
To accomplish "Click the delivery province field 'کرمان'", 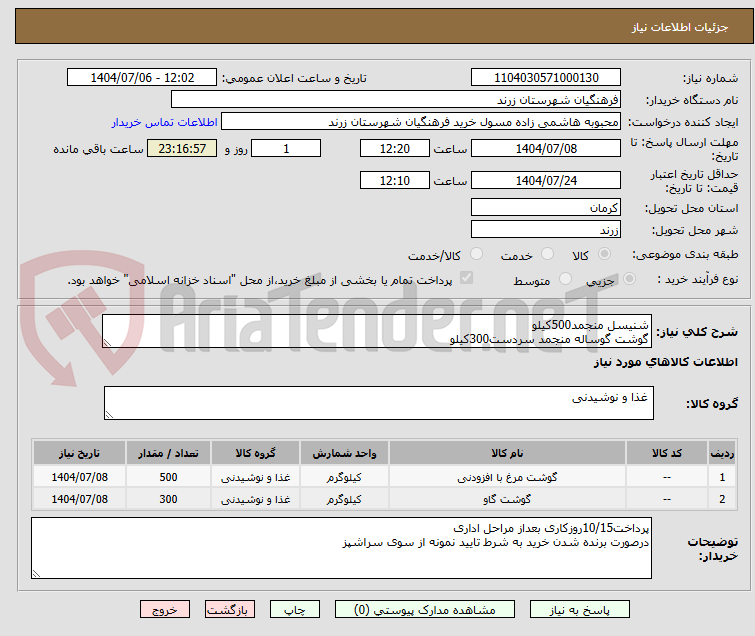I will (546, 208).
